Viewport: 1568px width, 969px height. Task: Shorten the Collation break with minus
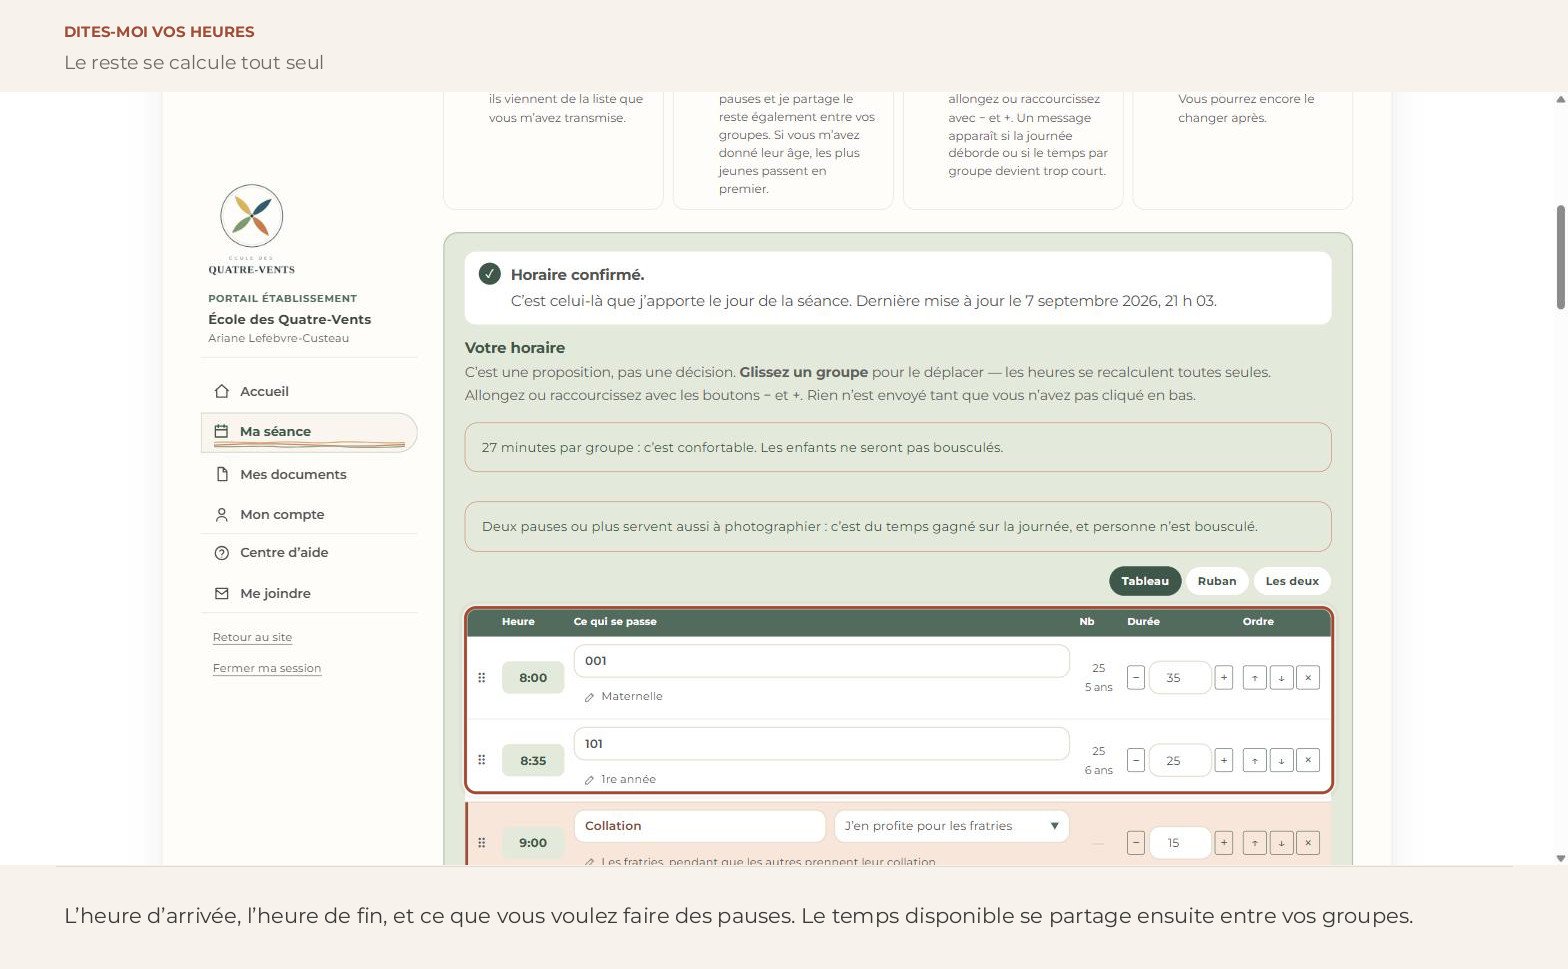tap(1136, 843)
